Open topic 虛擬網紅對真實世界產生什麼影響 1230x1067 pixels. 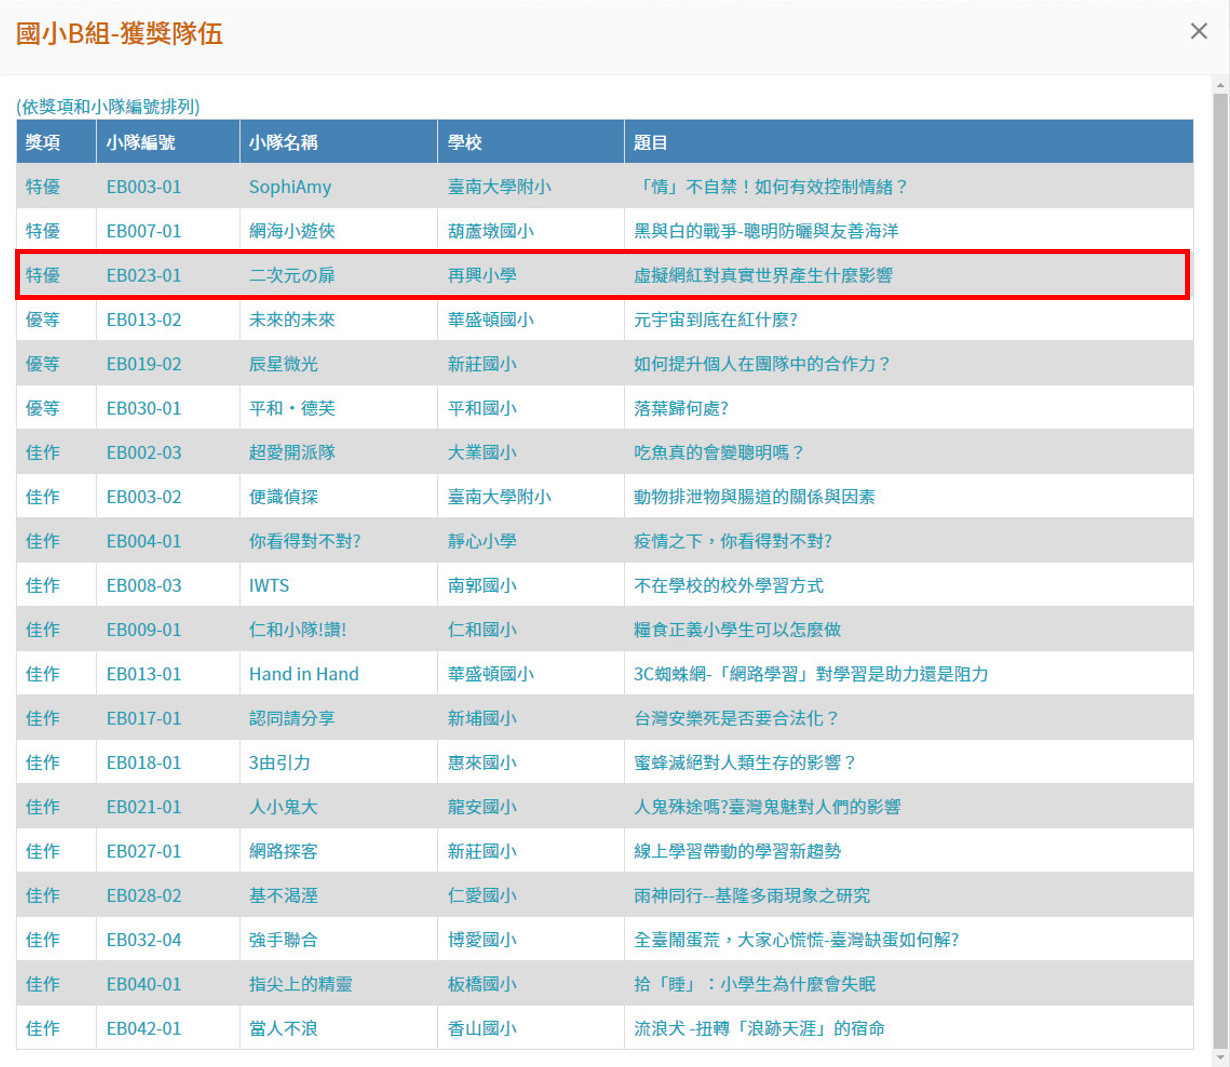click(763, 275)
